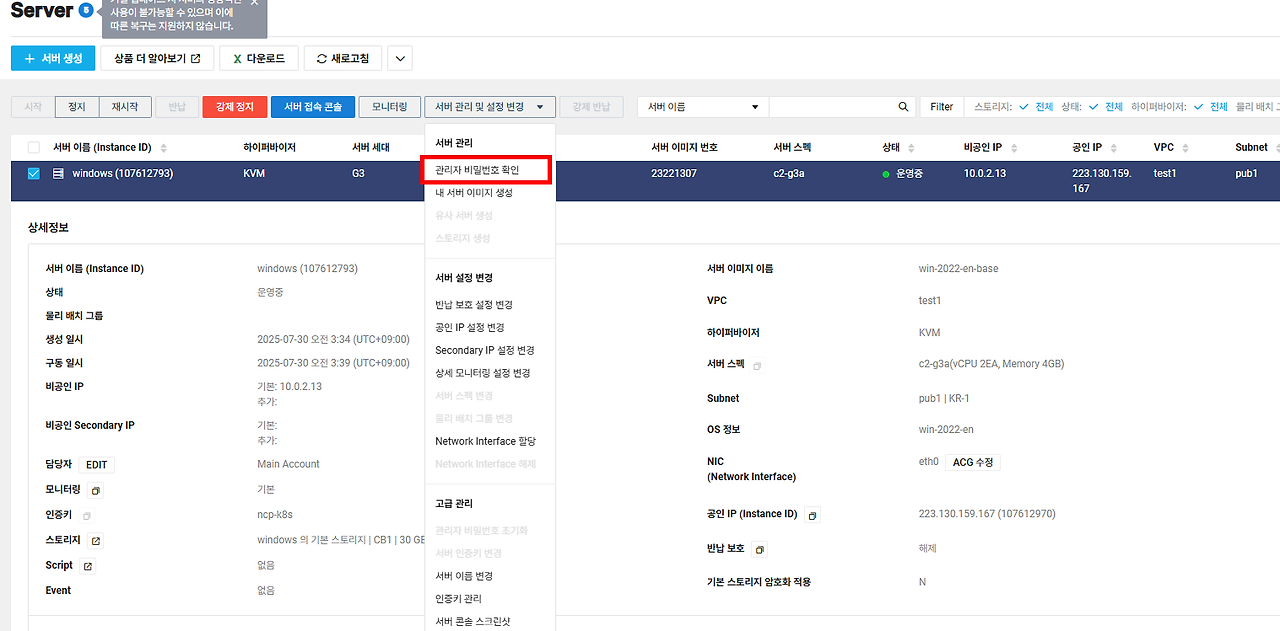Click the win-2022-en-base image name value
The height and width of the screenshot is (631, 1280).
[958, 269]
